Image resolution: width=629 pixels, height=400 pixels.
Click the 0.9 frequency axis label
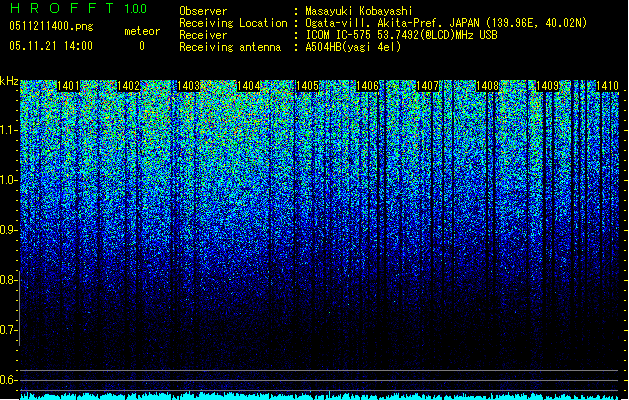point(8,230)
